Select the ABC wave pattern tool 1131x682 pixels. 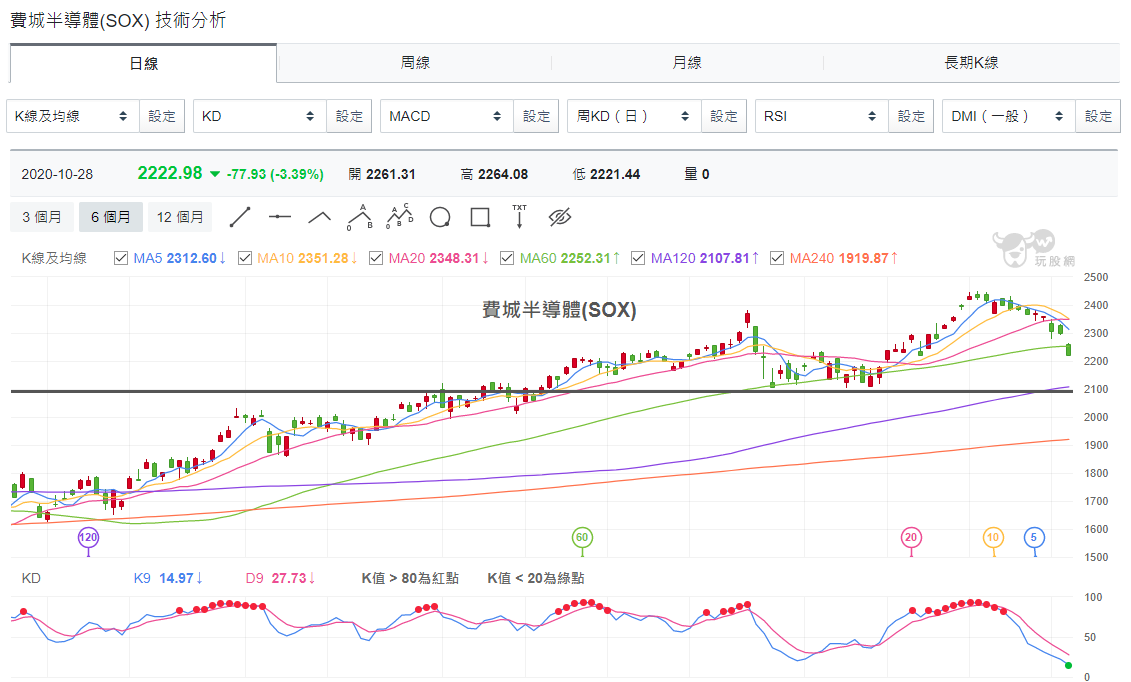point(360,217)
